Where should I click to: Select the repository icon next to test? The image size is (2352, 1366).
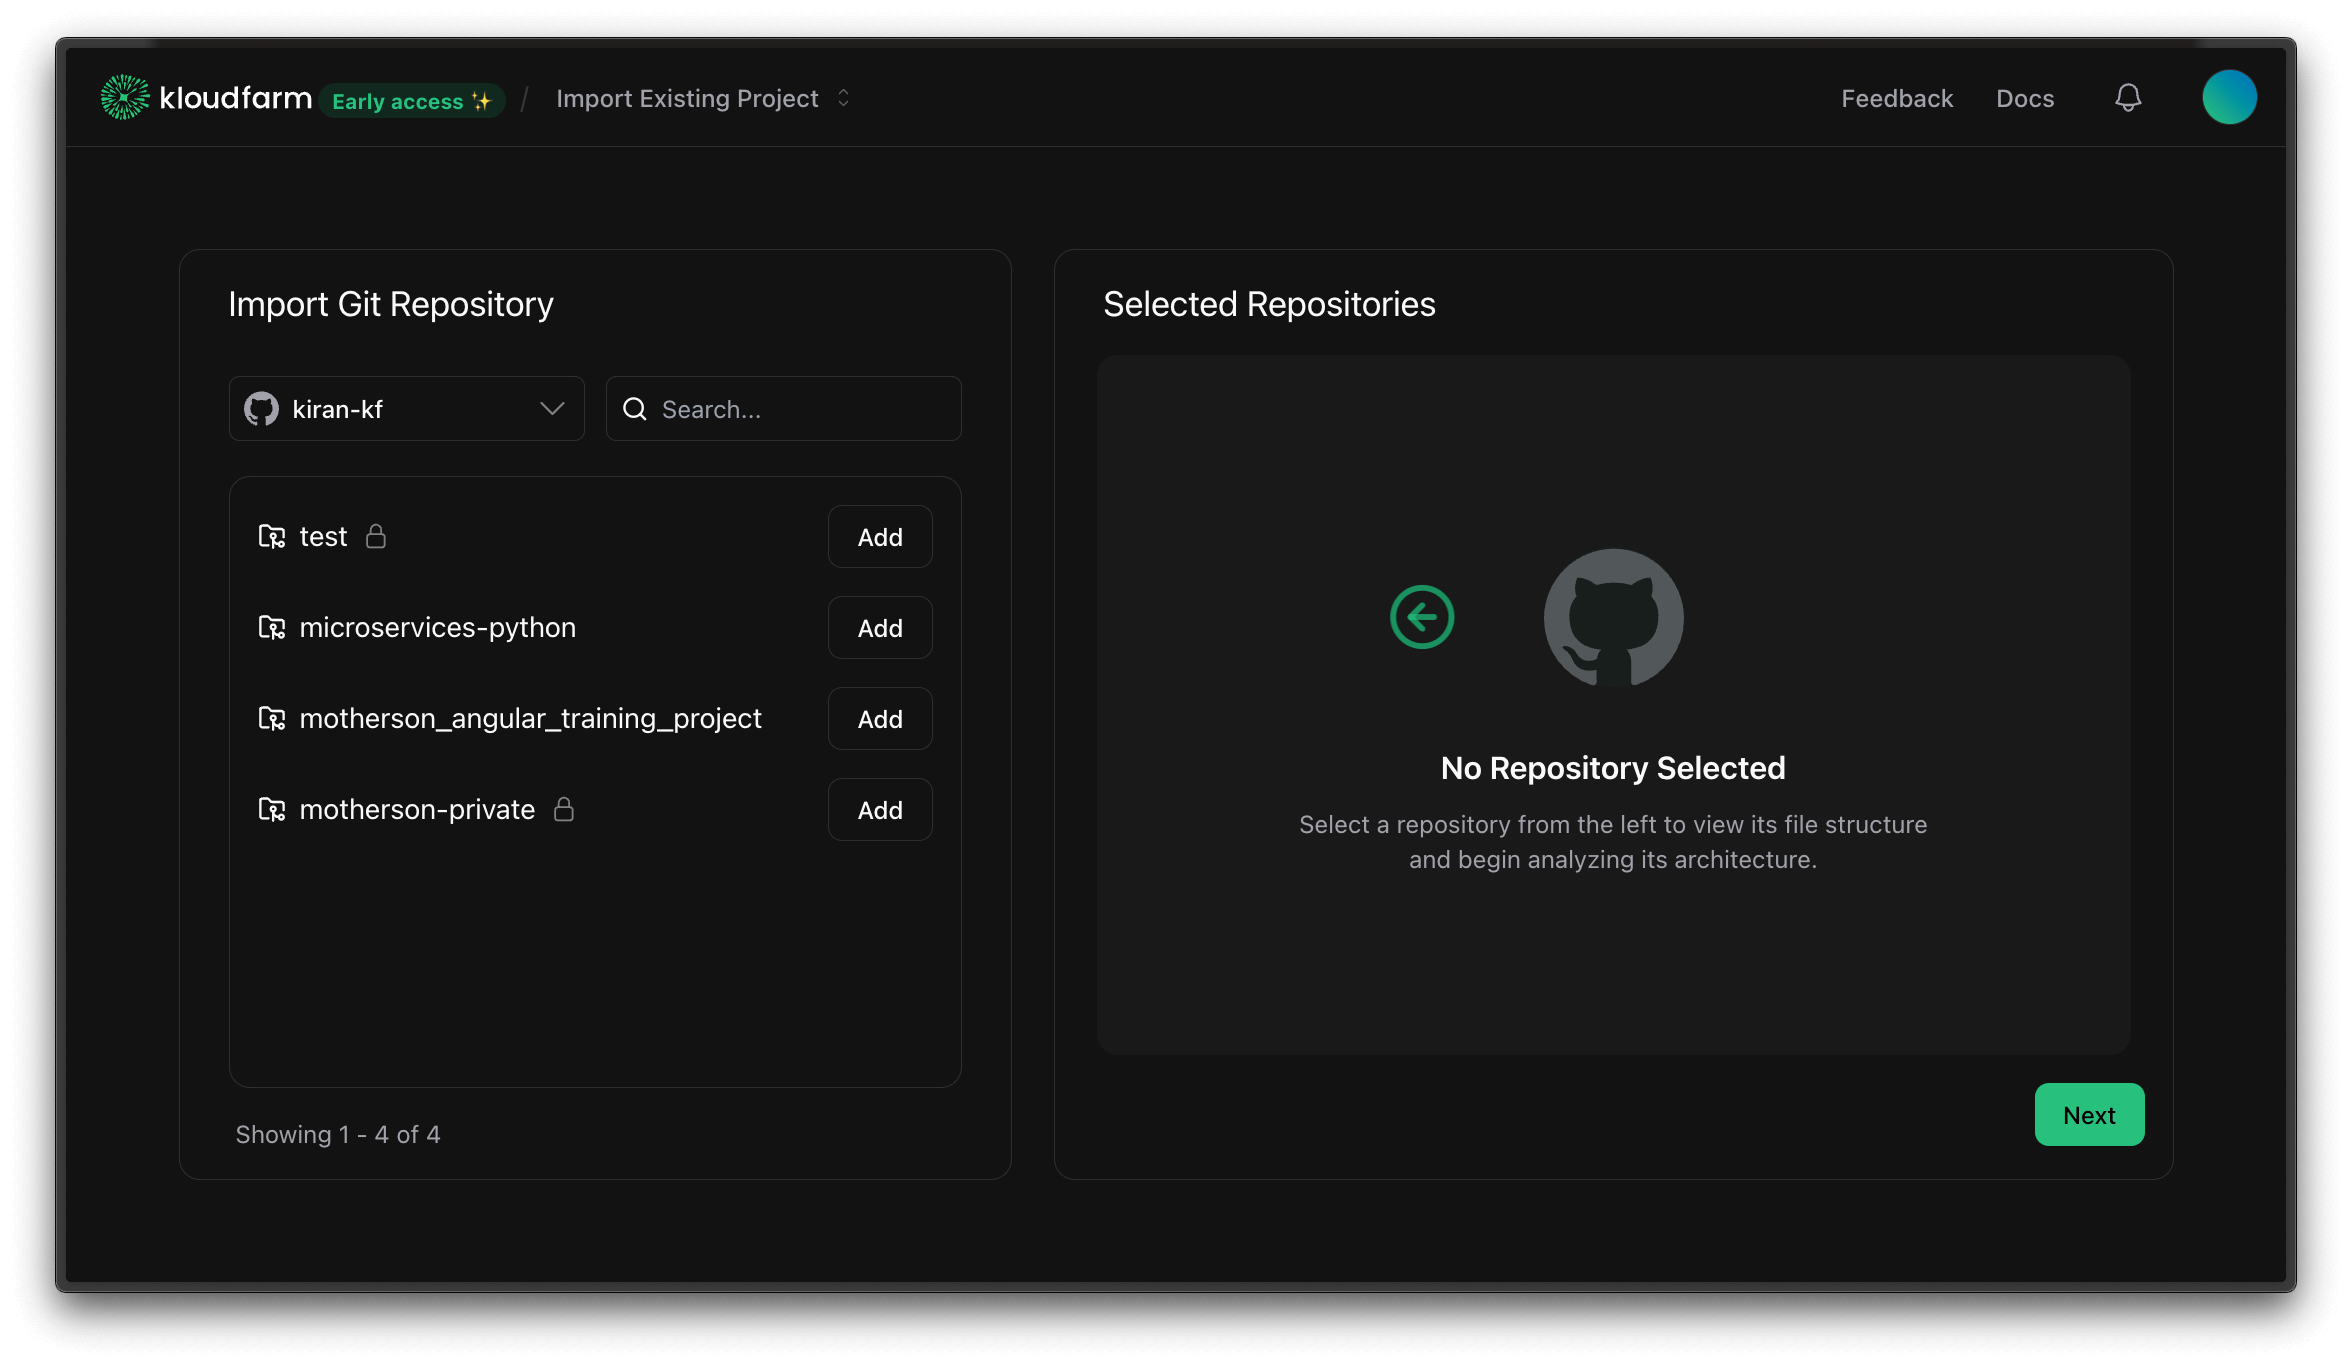coord(271,536)
